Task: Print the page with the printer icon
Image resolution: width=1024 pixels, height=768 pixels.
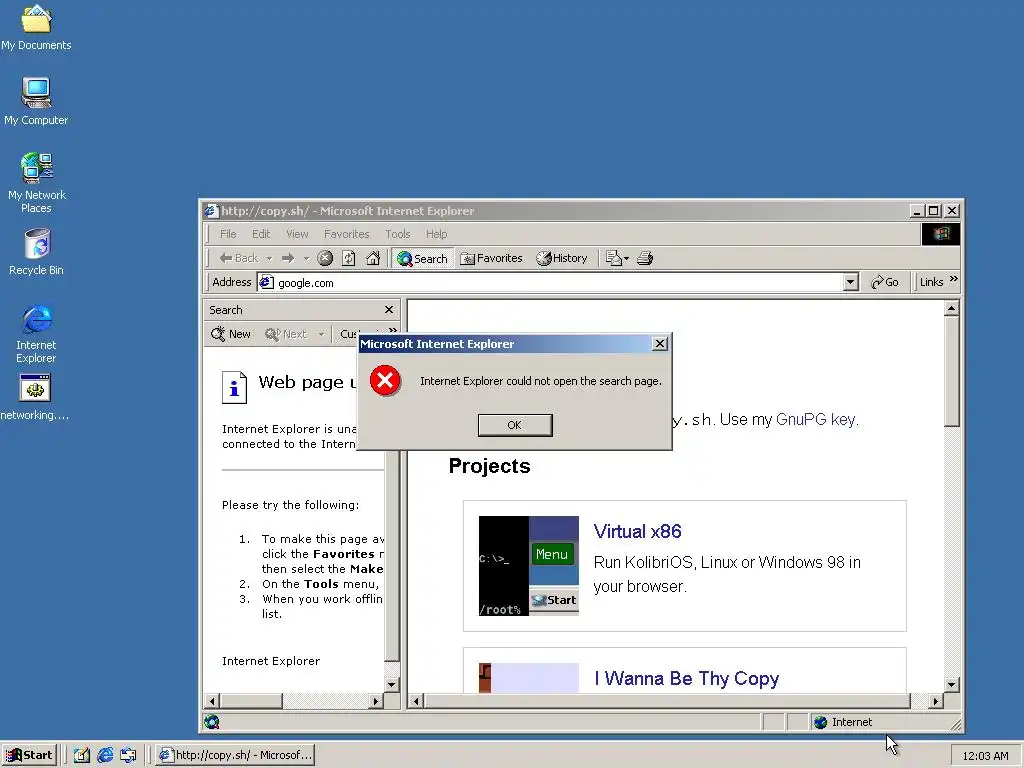Action: tap(645, 258)
